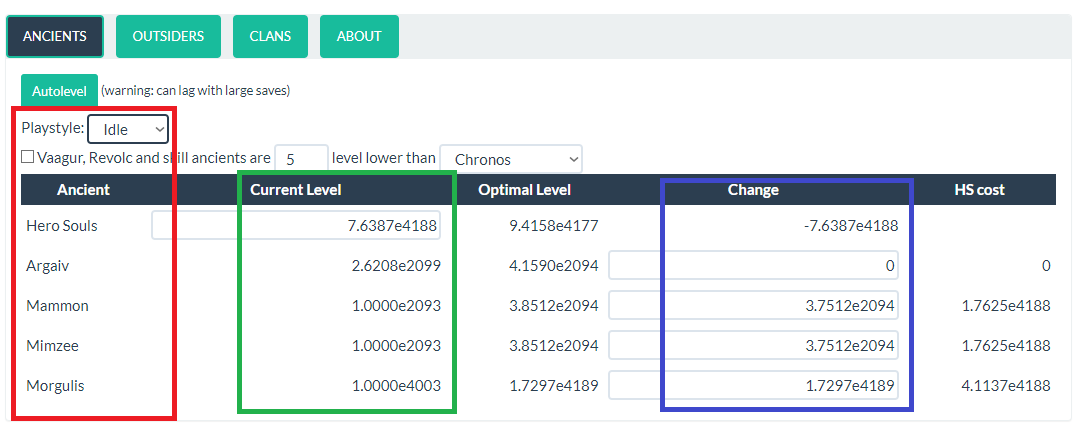Screen dimensions: 1082x437
Task: Click the Argaiv change input field
Action: [753, 266]
